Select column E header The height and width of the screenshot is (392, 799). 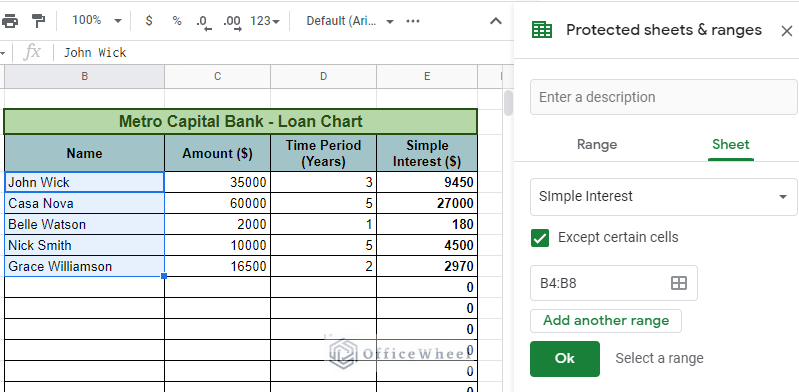[x=427, y=76]
